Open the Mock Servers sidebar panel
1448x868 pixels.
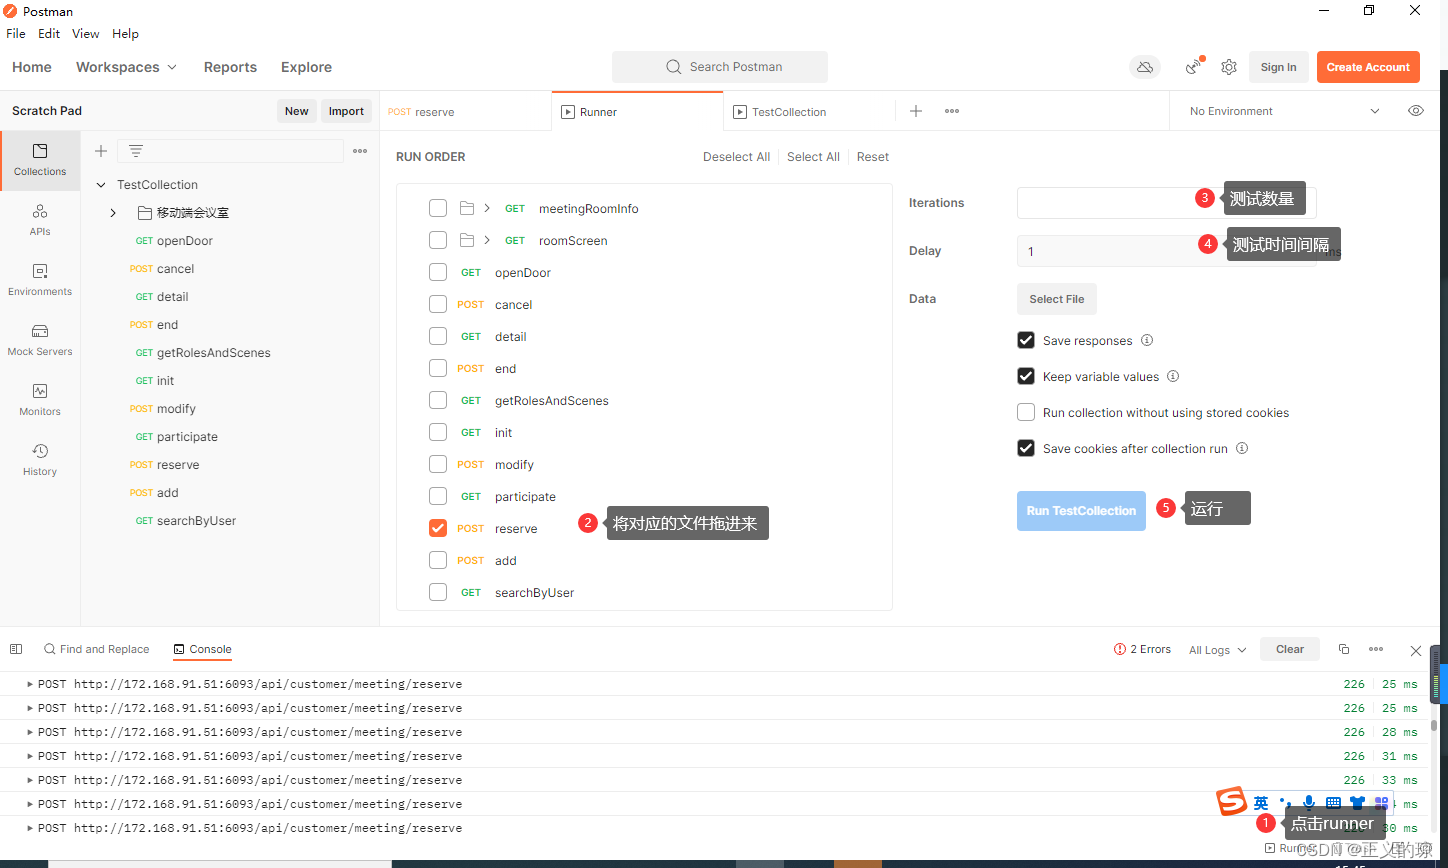coord(40,340)
